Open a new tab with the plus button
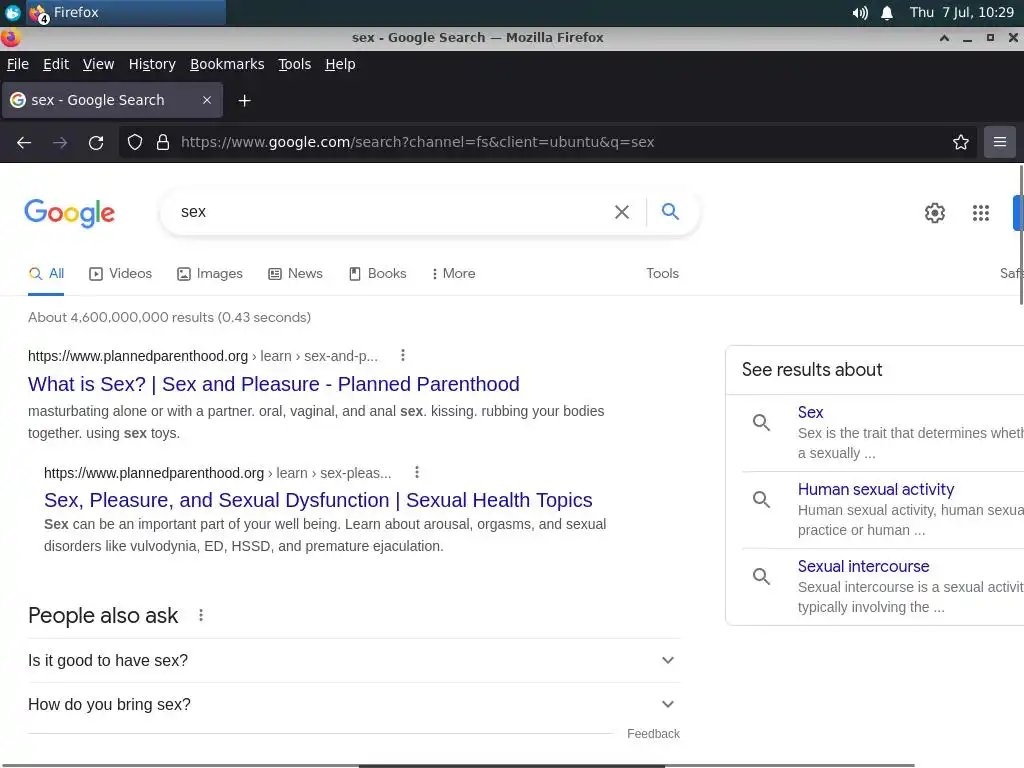 pyautogui.click(x=244, y=101)
